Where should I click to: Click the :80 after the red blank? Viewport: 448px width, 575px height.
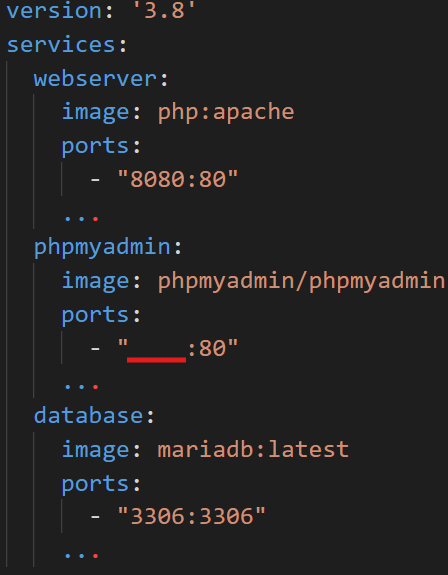pos(207,348)
